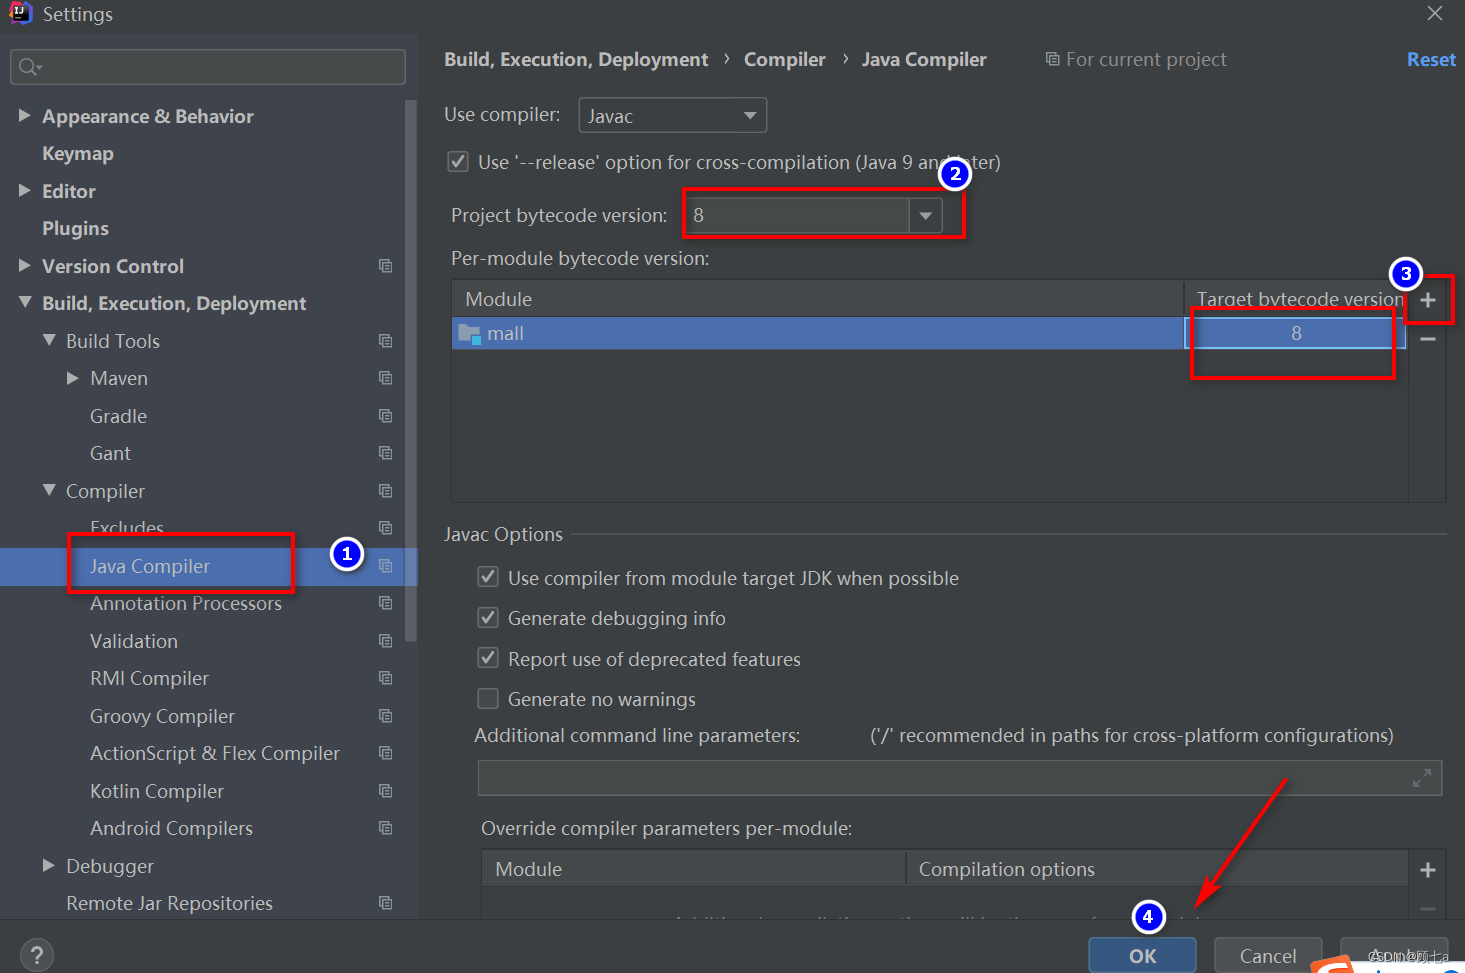Expand the Debugger node
Viewport: 1465px width, 973px height.
(x=48, y=865)
